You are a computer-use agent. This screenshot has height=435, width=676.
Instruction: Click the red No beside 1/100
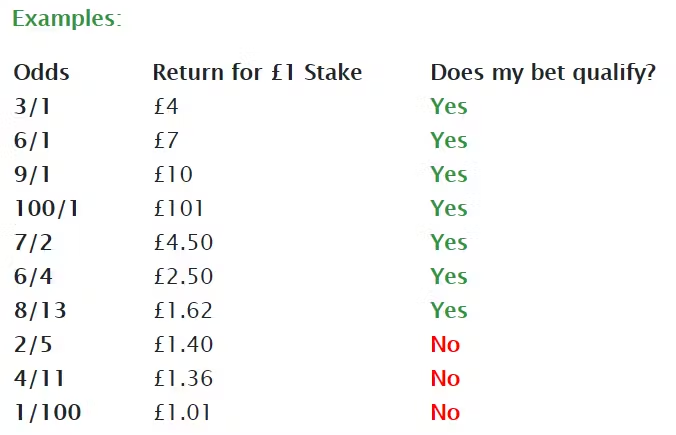[445, 412]
